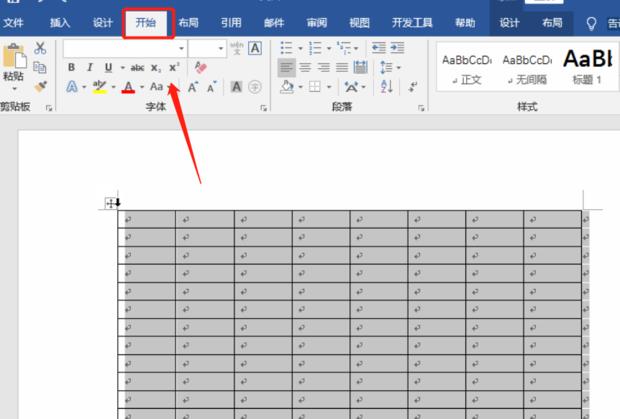Toggle Bold formatting
Image resolution: width=620 pixels, height=419 pixels.
click(x=72, y=67)
